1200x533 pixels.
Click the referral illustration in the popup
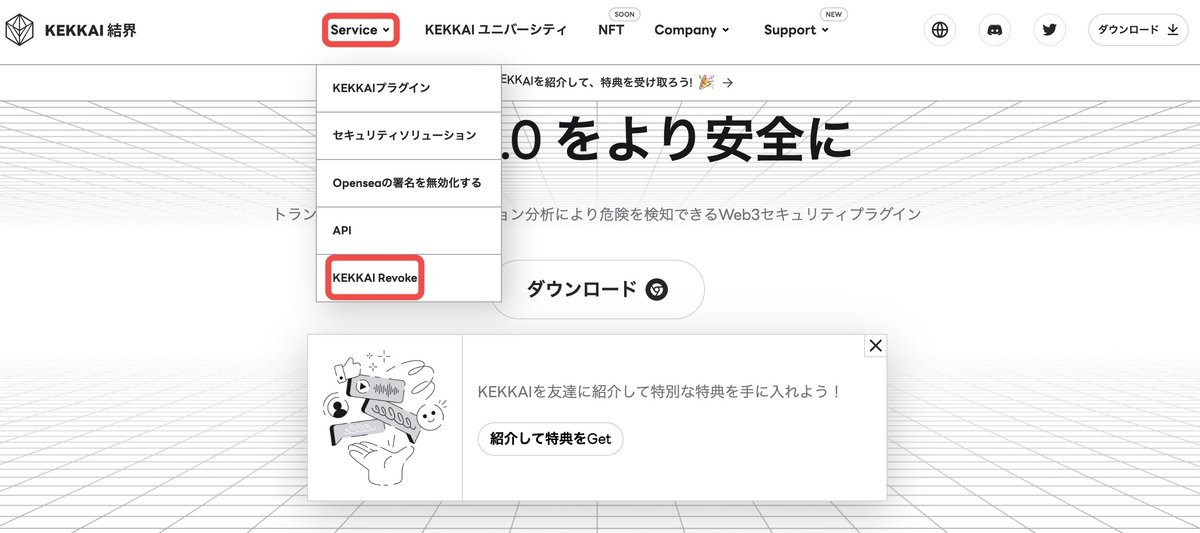point(385,417)
